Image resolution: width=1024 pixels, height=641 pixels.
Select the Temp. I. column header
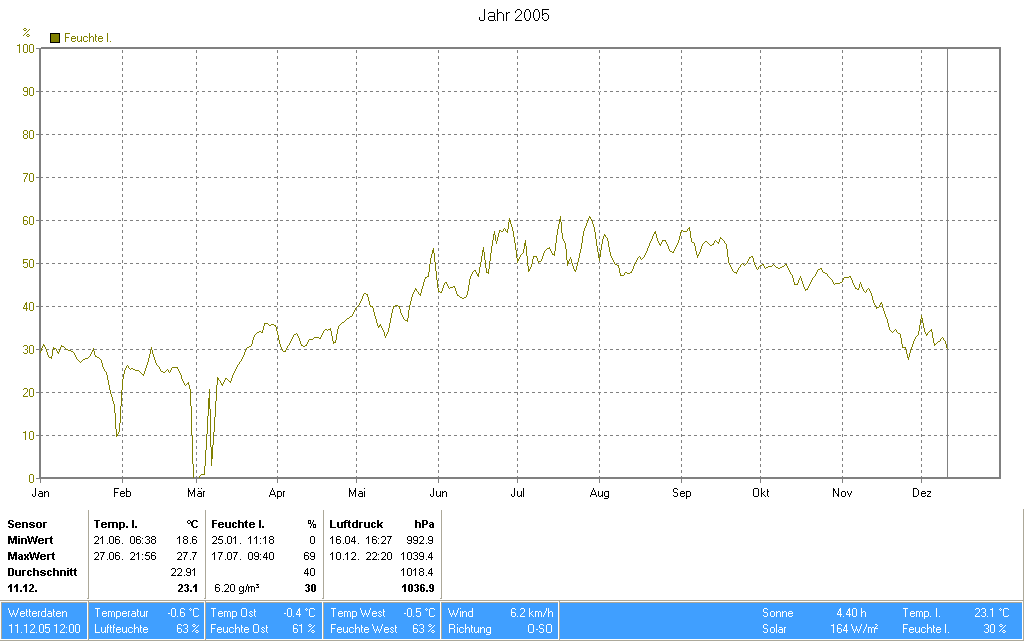tap(115, 524)
